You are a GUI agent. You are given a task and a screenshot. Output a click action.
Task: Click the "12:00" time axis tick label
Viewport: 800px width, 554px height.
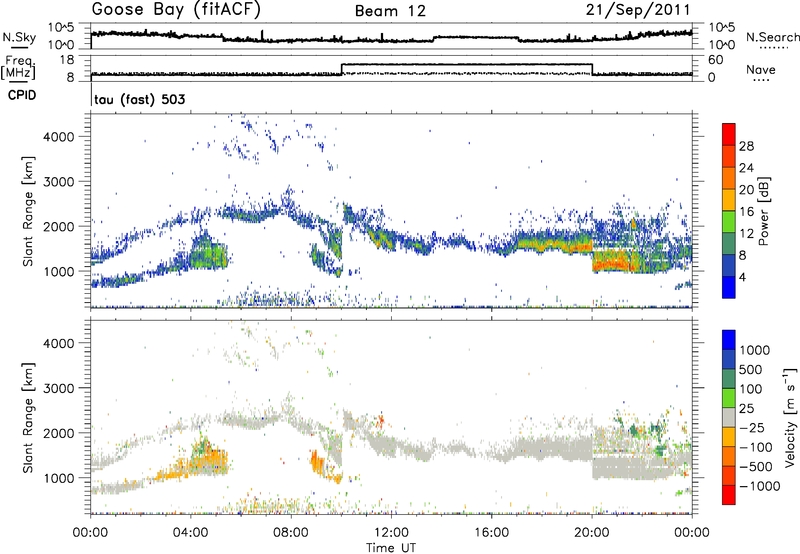(x=391, y=533)
